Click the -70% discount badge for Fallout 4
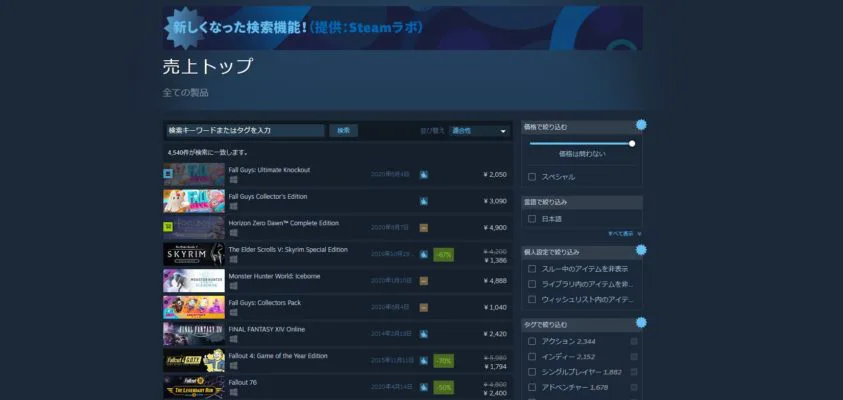Image resolution: width=843 pixels, height=400 pixels. (x=444, y=361)
